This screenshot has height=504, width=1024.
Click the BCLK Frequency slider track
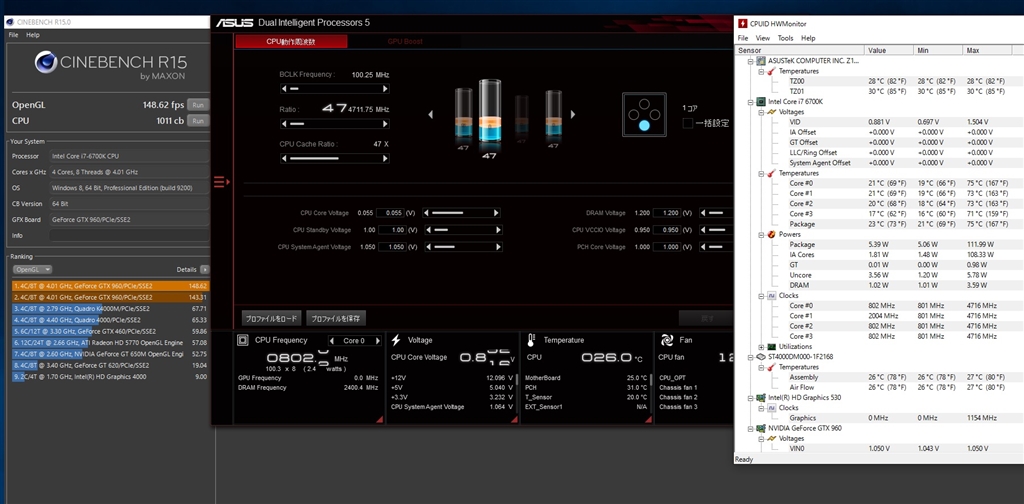coord(334,88)
